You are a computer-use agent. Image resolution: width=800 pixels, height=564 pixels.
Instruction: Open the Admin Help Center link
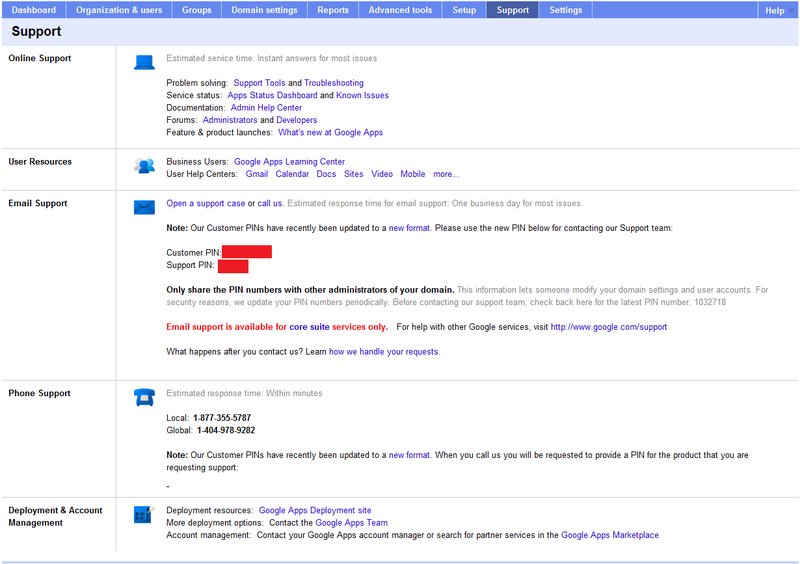(x=266, y=108)
